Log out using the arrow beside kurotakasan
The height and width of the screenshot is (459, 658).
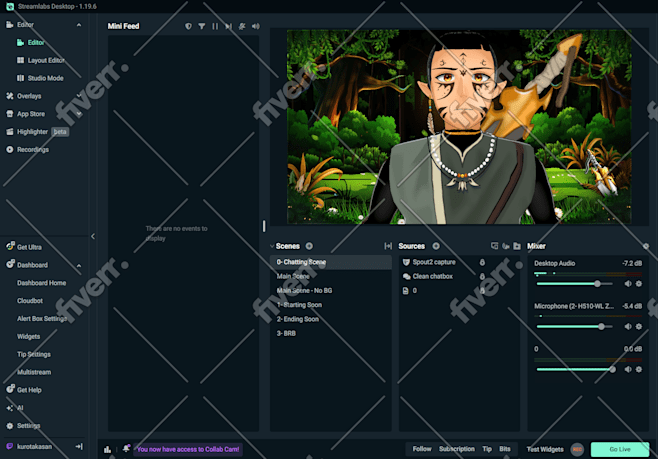tap(79, 446)
